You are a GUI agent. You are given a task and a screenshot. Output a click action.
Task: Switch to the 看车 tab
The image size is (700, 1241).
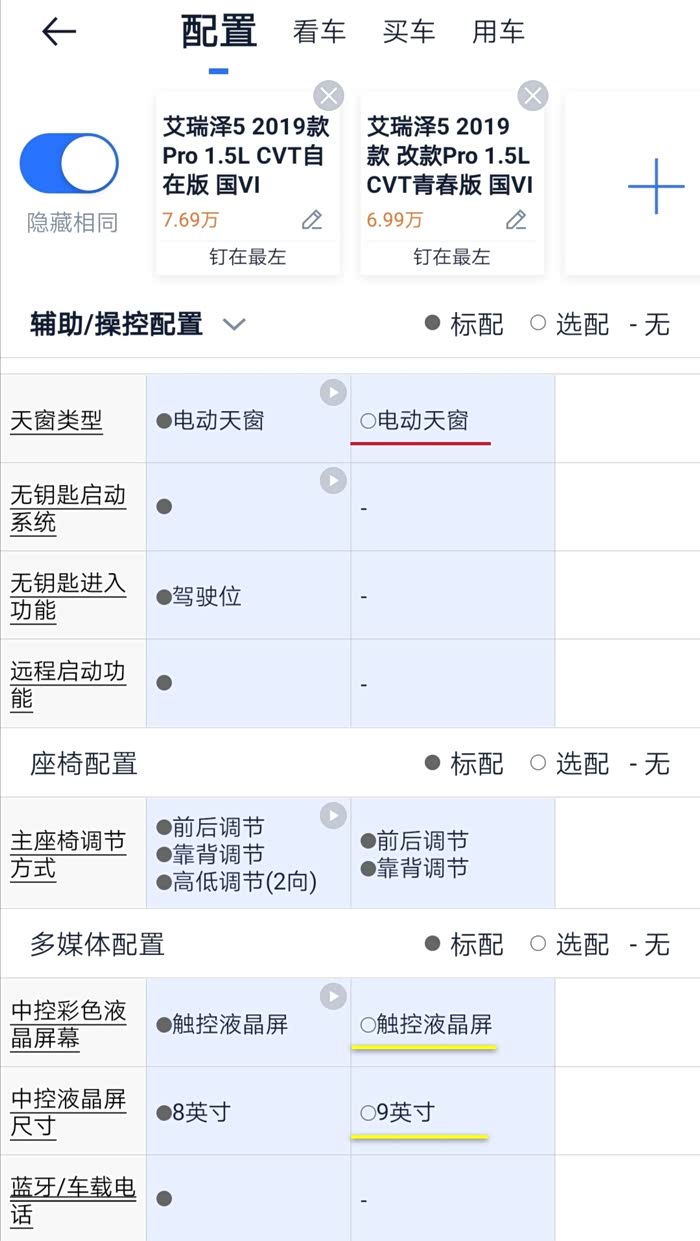pyautogui.click(x=319, y=32)
